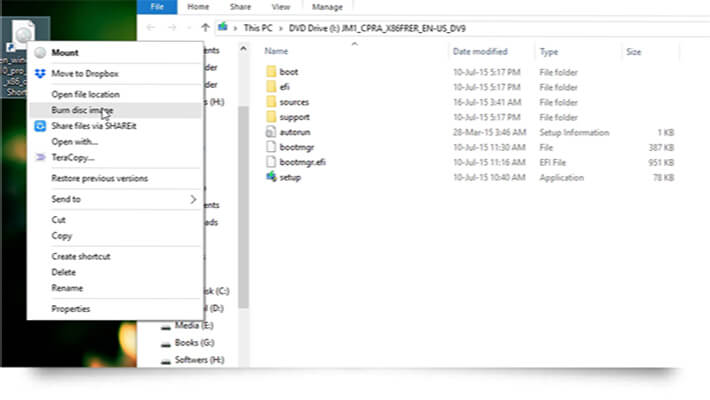Click the efi folder icon
The width and height of the screenshot is (710, 400).
tap(271, 87)
